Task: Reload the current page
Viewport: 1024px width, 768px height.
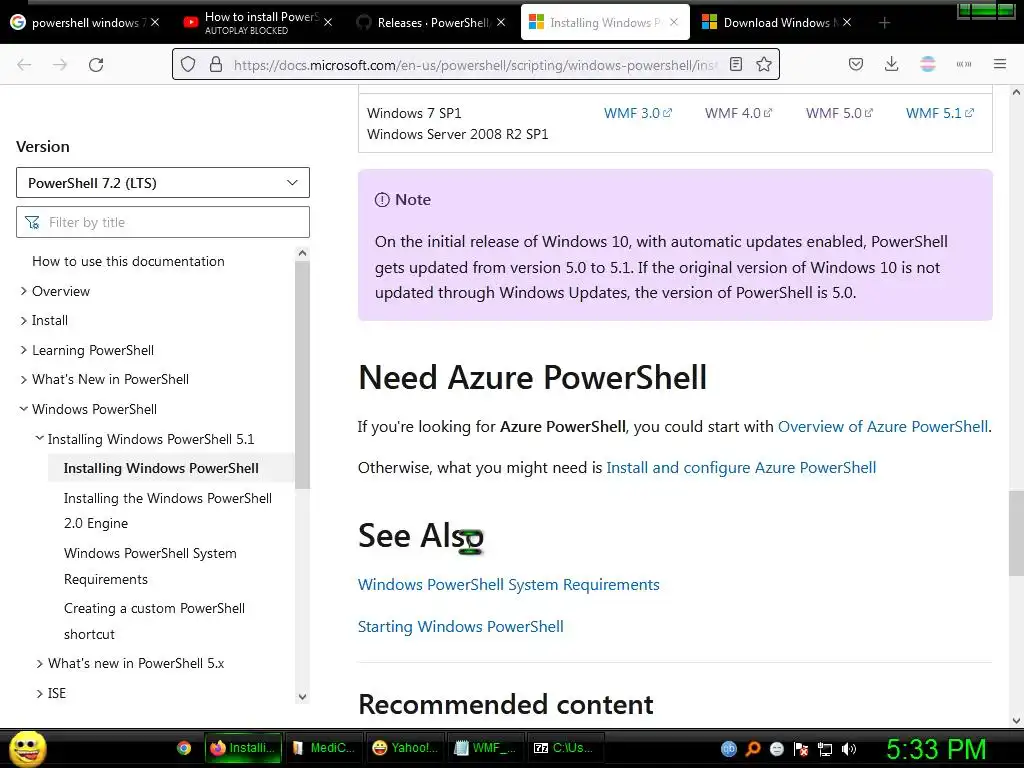Action: (x=96, y=64)
